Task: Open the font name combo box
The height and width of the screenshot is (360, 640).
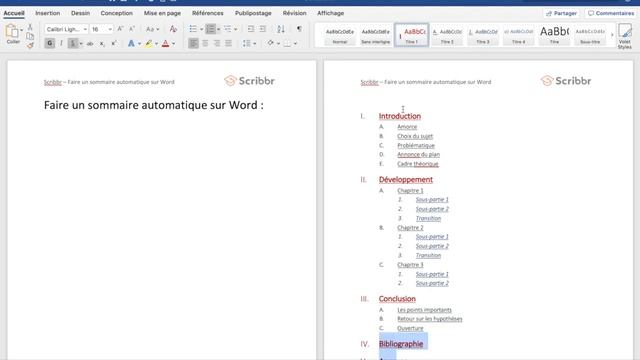Action: pos(67,29)
